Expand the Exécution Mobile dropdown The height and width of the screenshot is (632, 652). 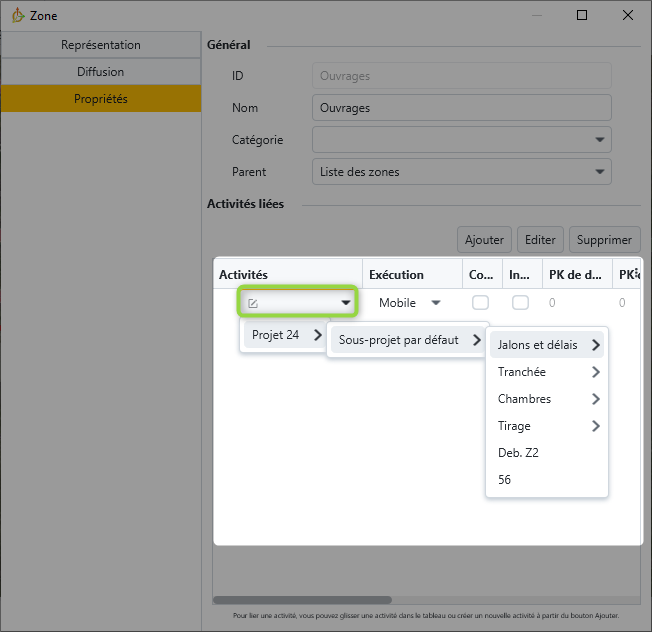436,303
